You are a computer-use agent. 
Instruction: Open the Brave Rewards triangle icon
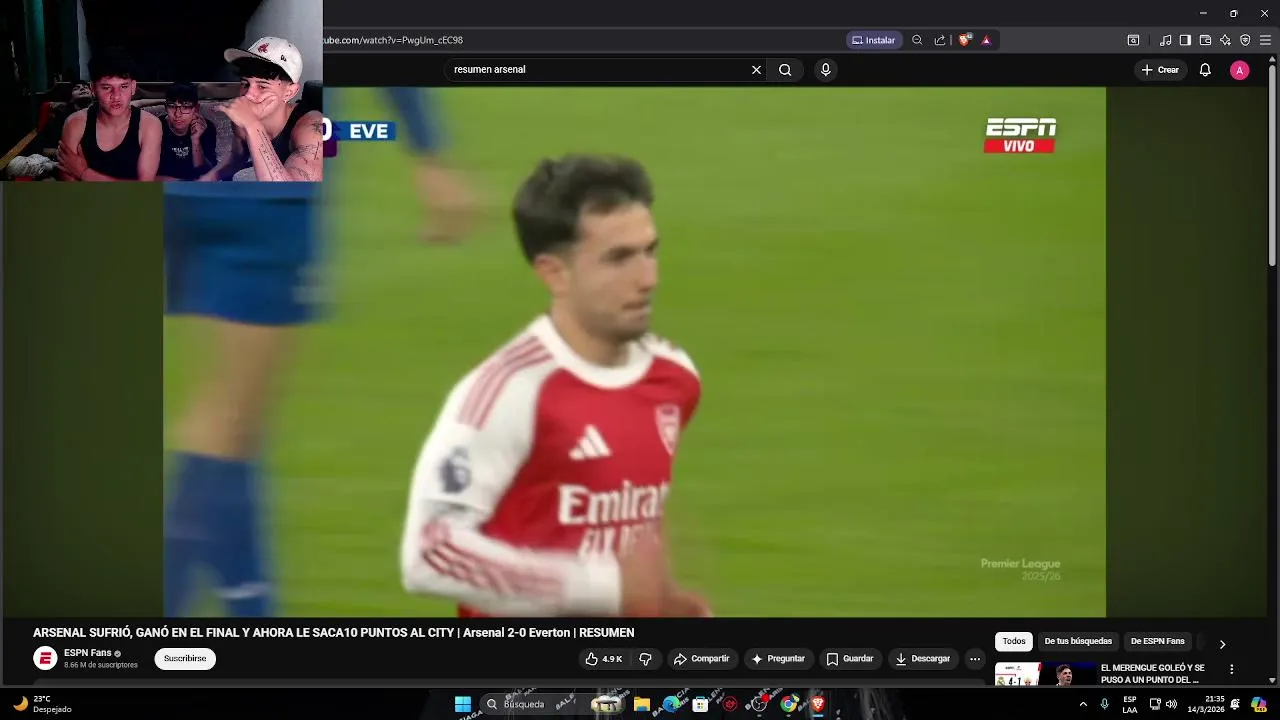point(986,40)
